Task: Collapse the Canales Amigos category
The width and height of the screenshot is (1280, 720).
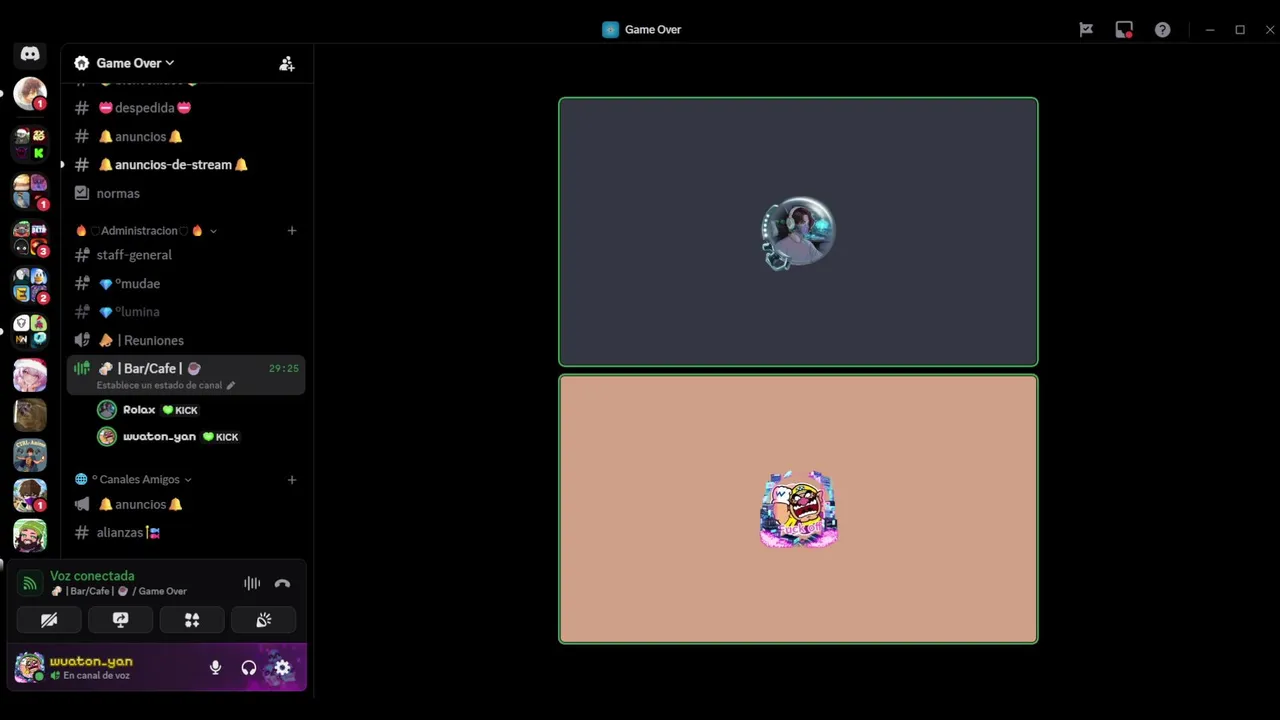Action: click(134, 480)
